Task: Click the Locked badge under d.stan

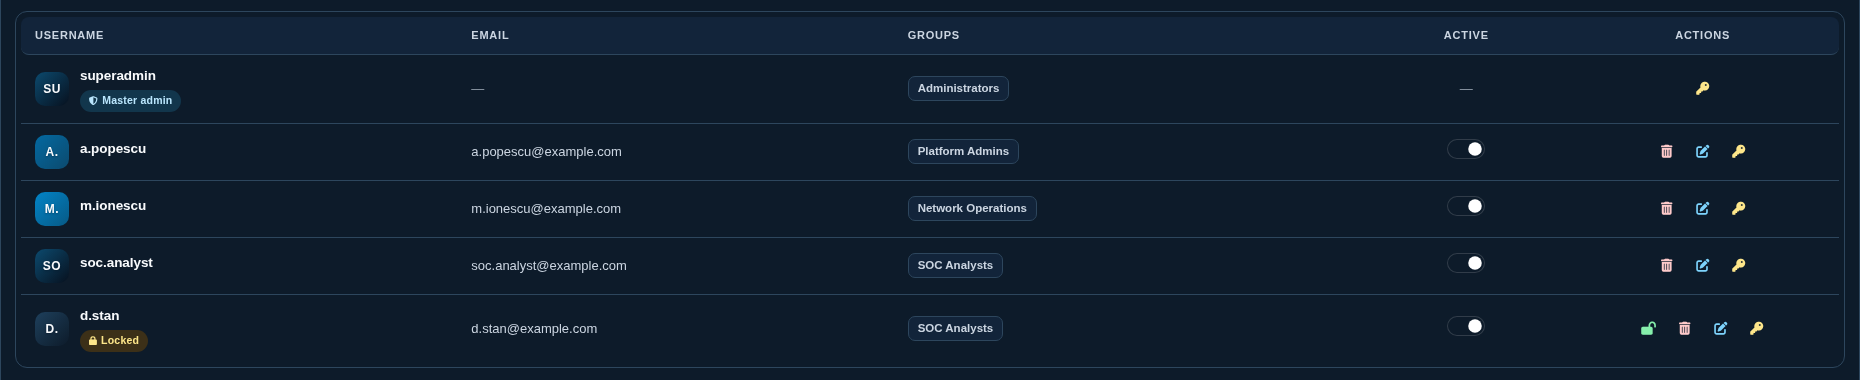Action: pos(114,341)
